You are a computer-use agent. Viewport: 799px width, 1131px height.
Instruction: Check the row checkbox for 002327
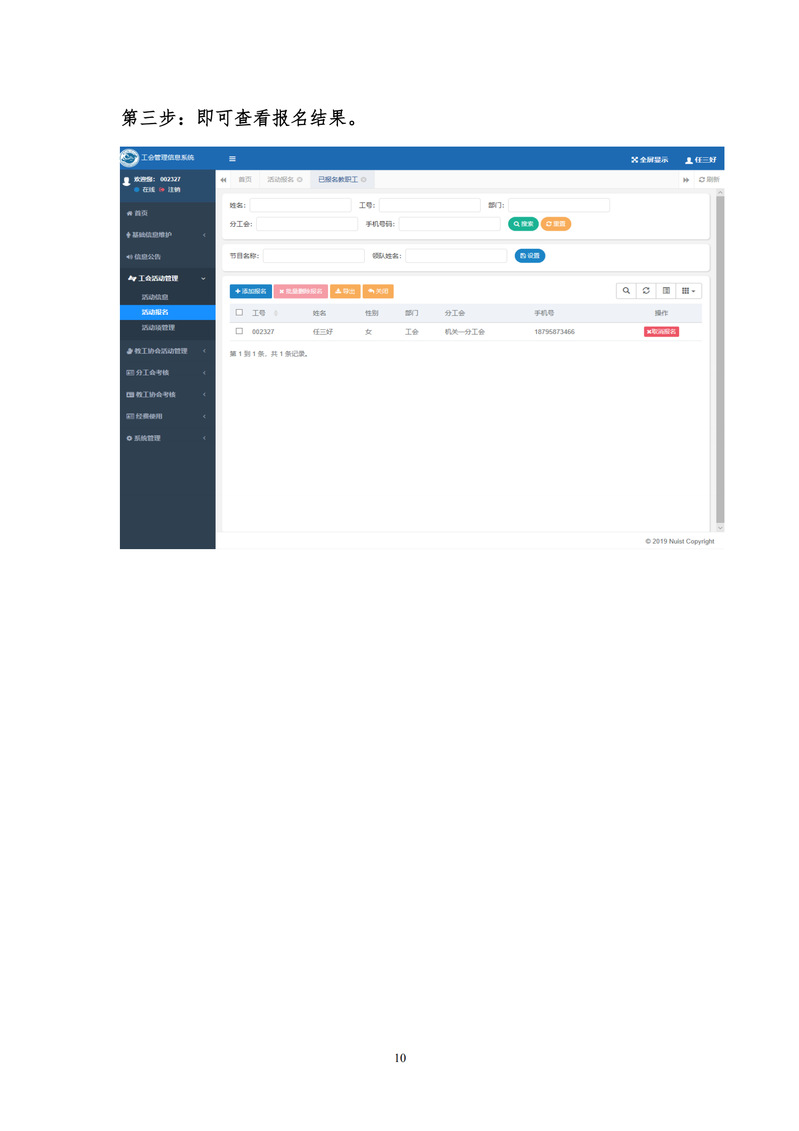[x=239, y=331]
